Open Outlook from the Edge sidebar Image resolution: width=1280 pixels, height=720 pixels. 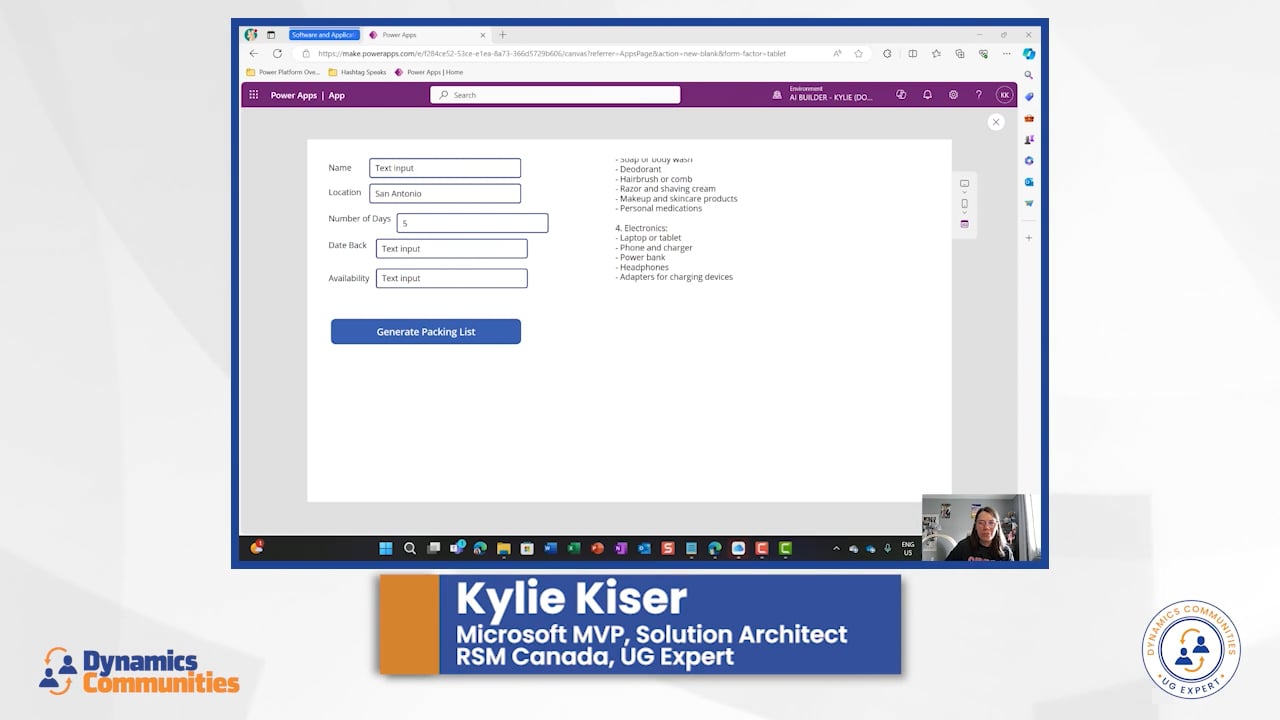1028,182
